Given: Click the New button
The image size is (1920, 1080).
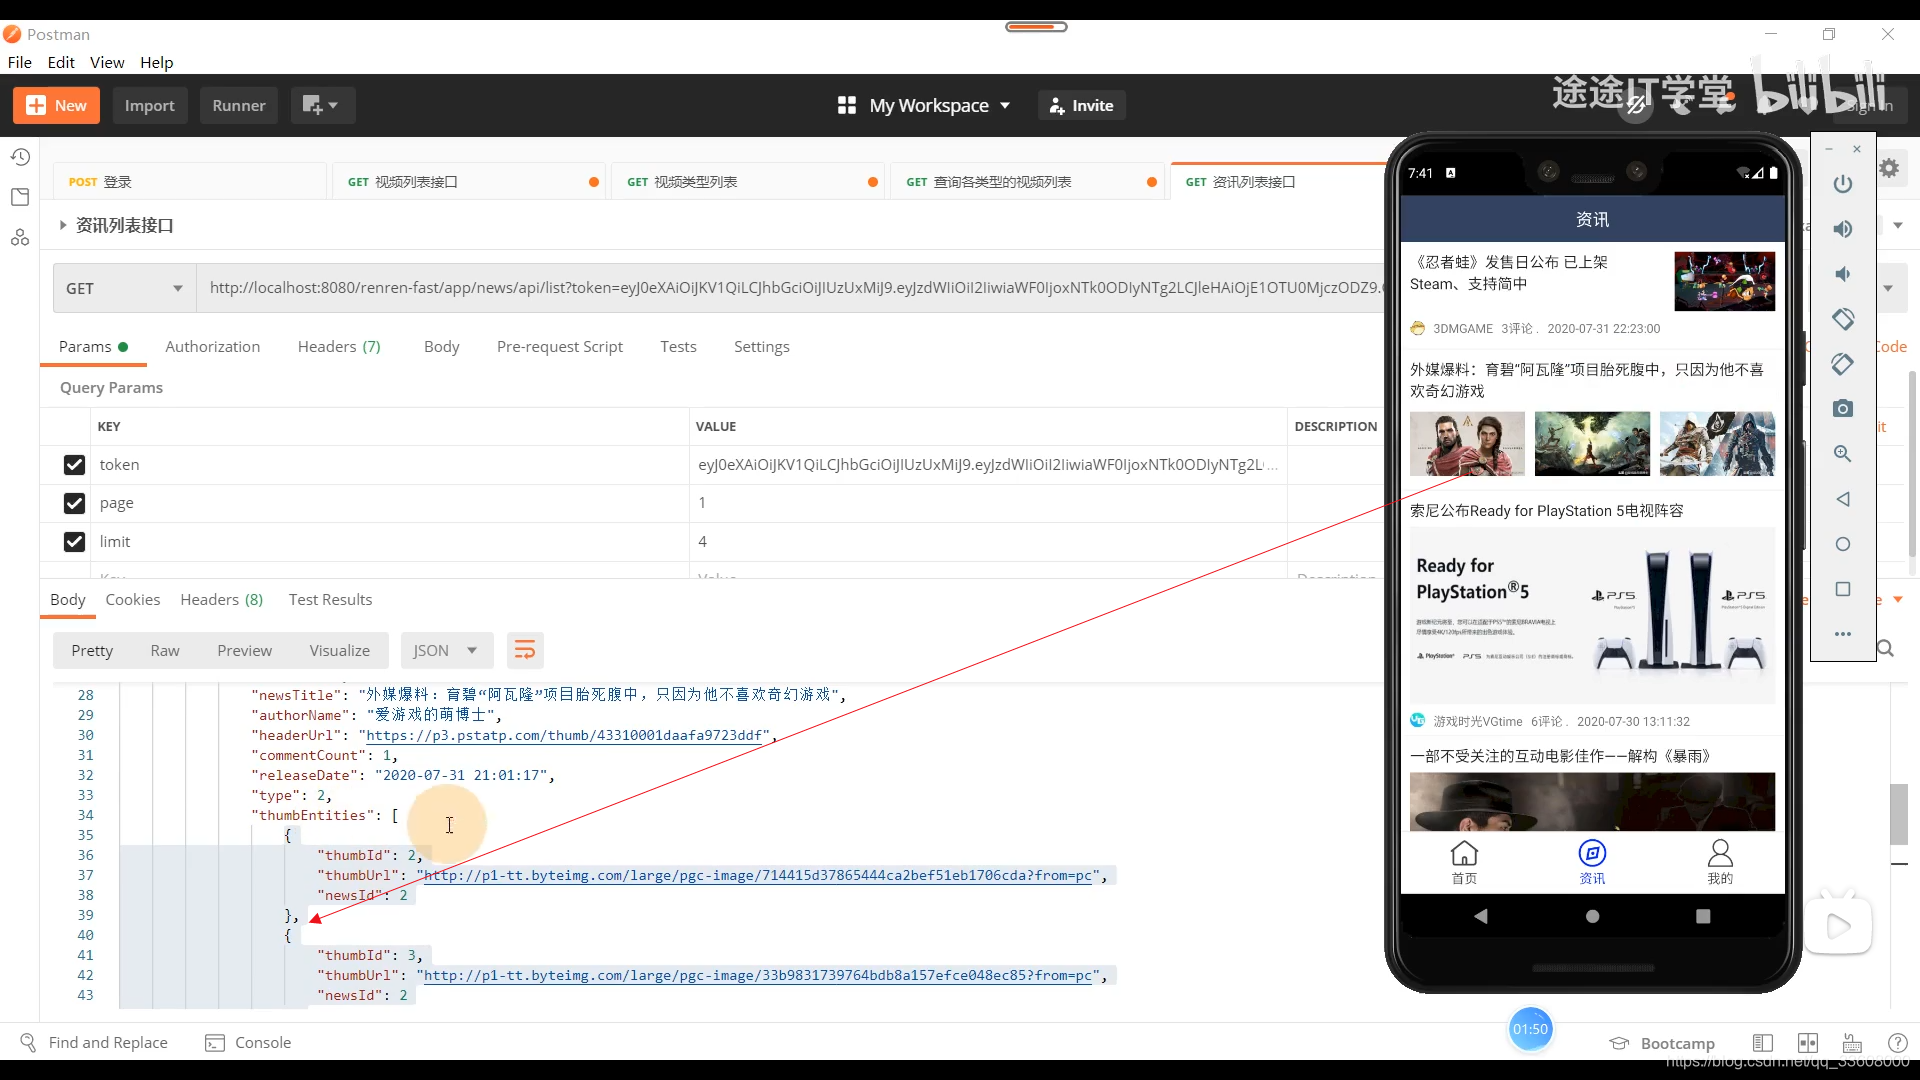Looking at the screenshot, I should (56, 105).
